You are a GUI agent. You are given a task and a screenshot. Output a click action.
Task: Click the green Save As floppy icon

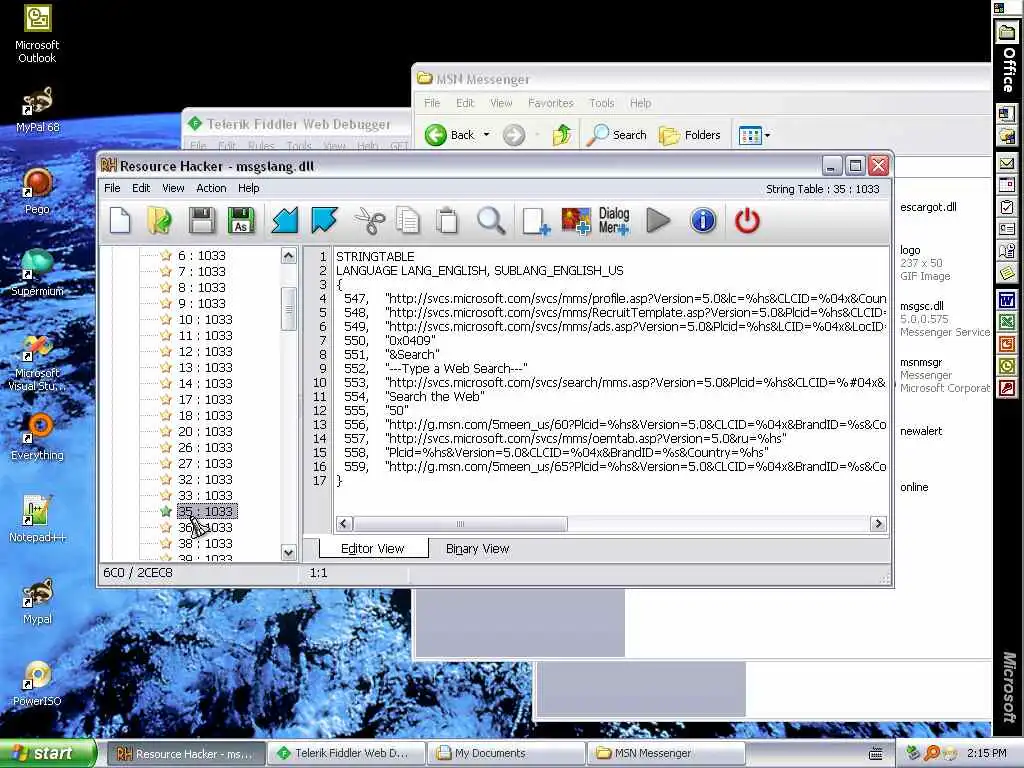click(241, 221)
